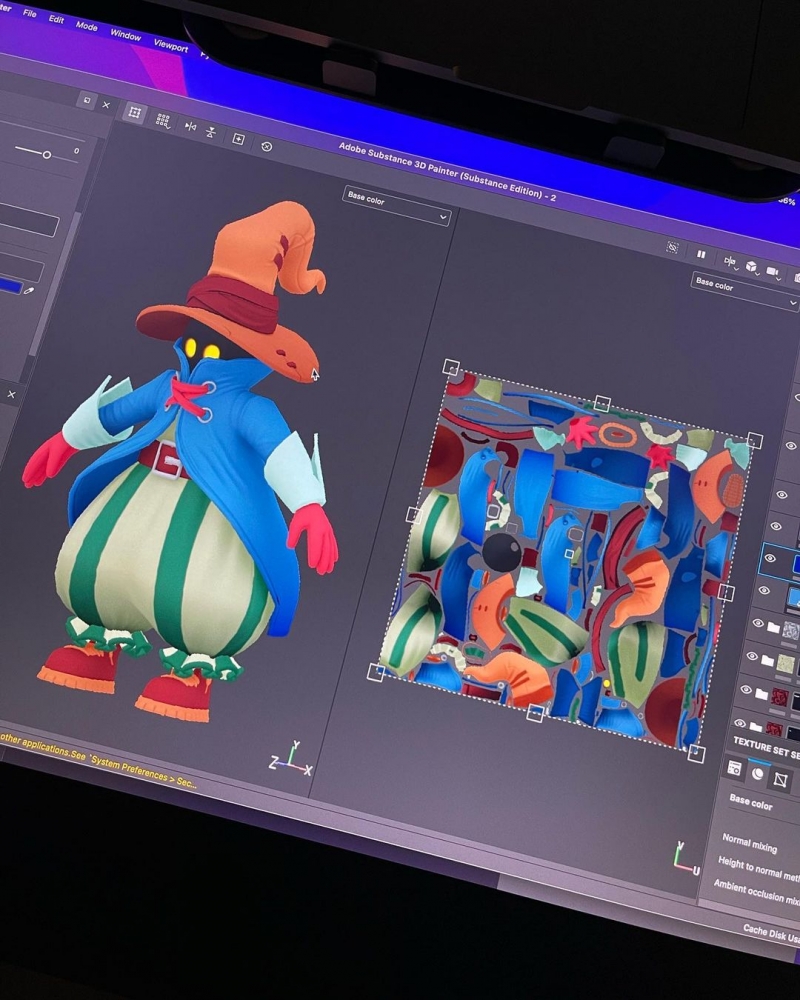The width and height of the screenshot is (800, 1000).
Task: Pause viewport rendering
Action: [x=701, y=254]
